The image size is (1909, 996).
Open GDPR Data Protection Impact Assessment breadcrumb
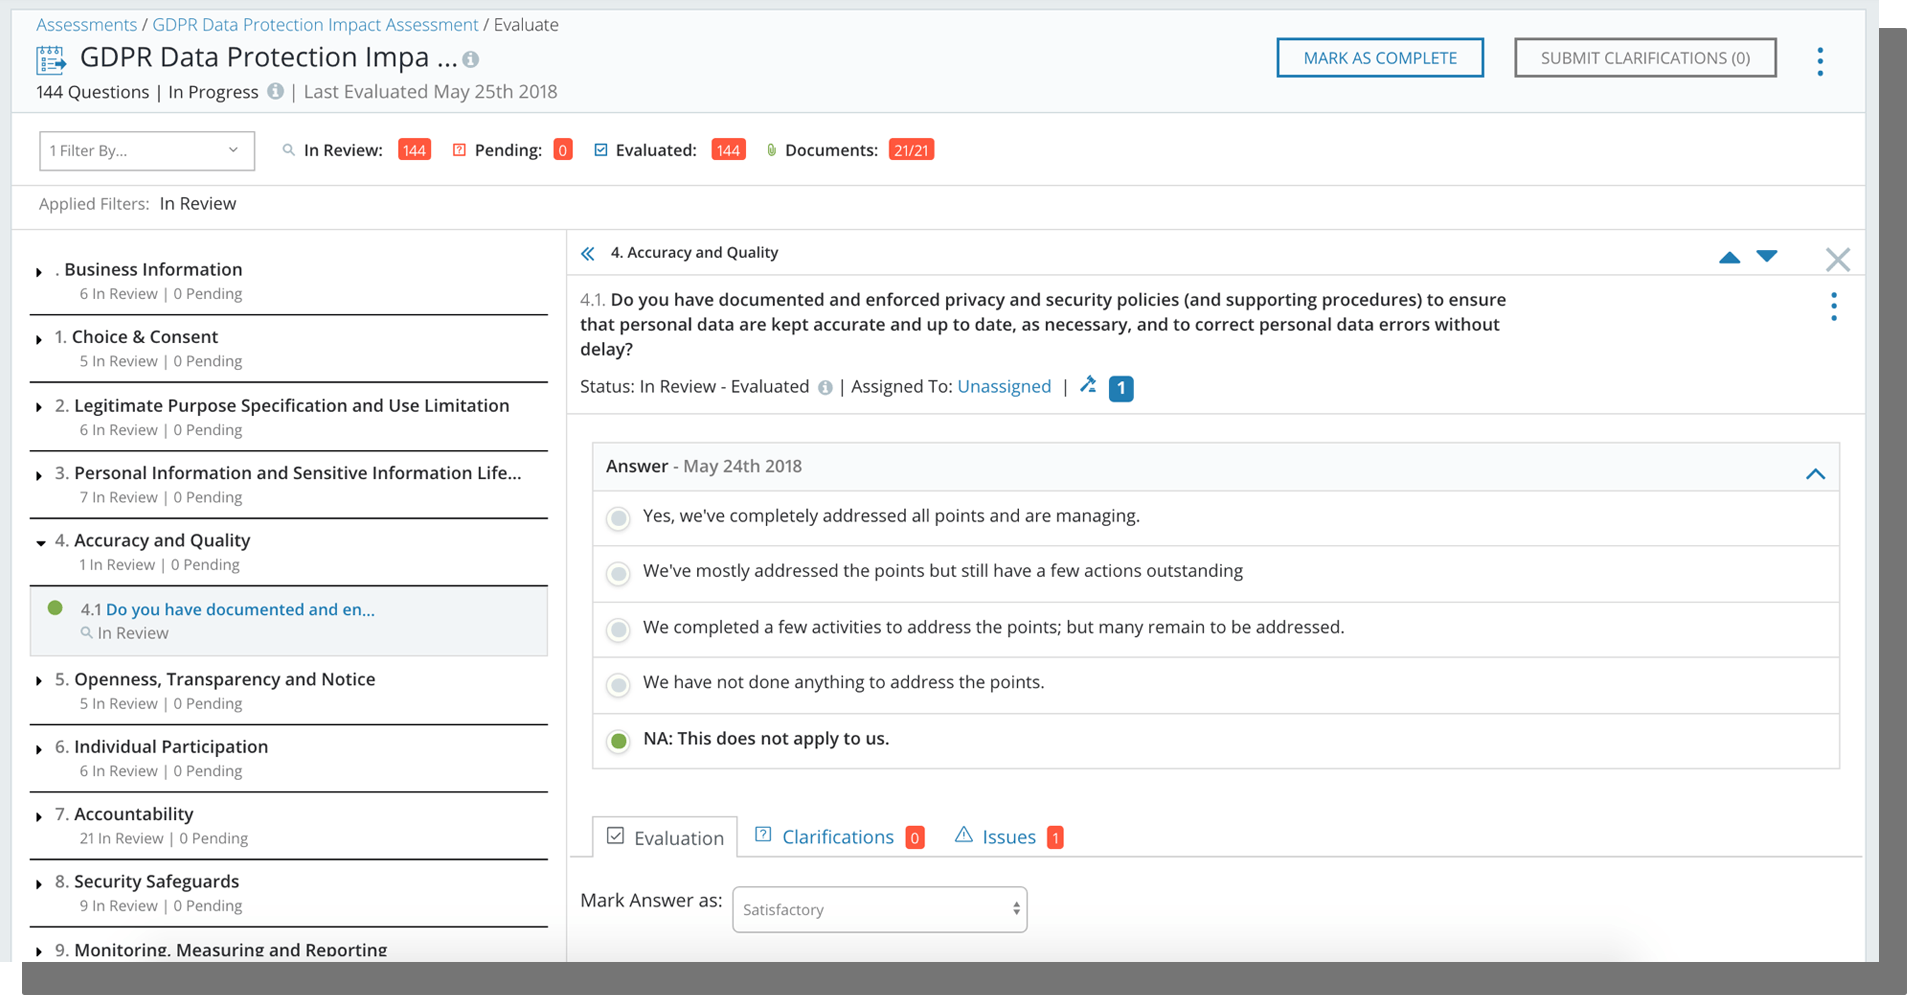coord(315,24)
